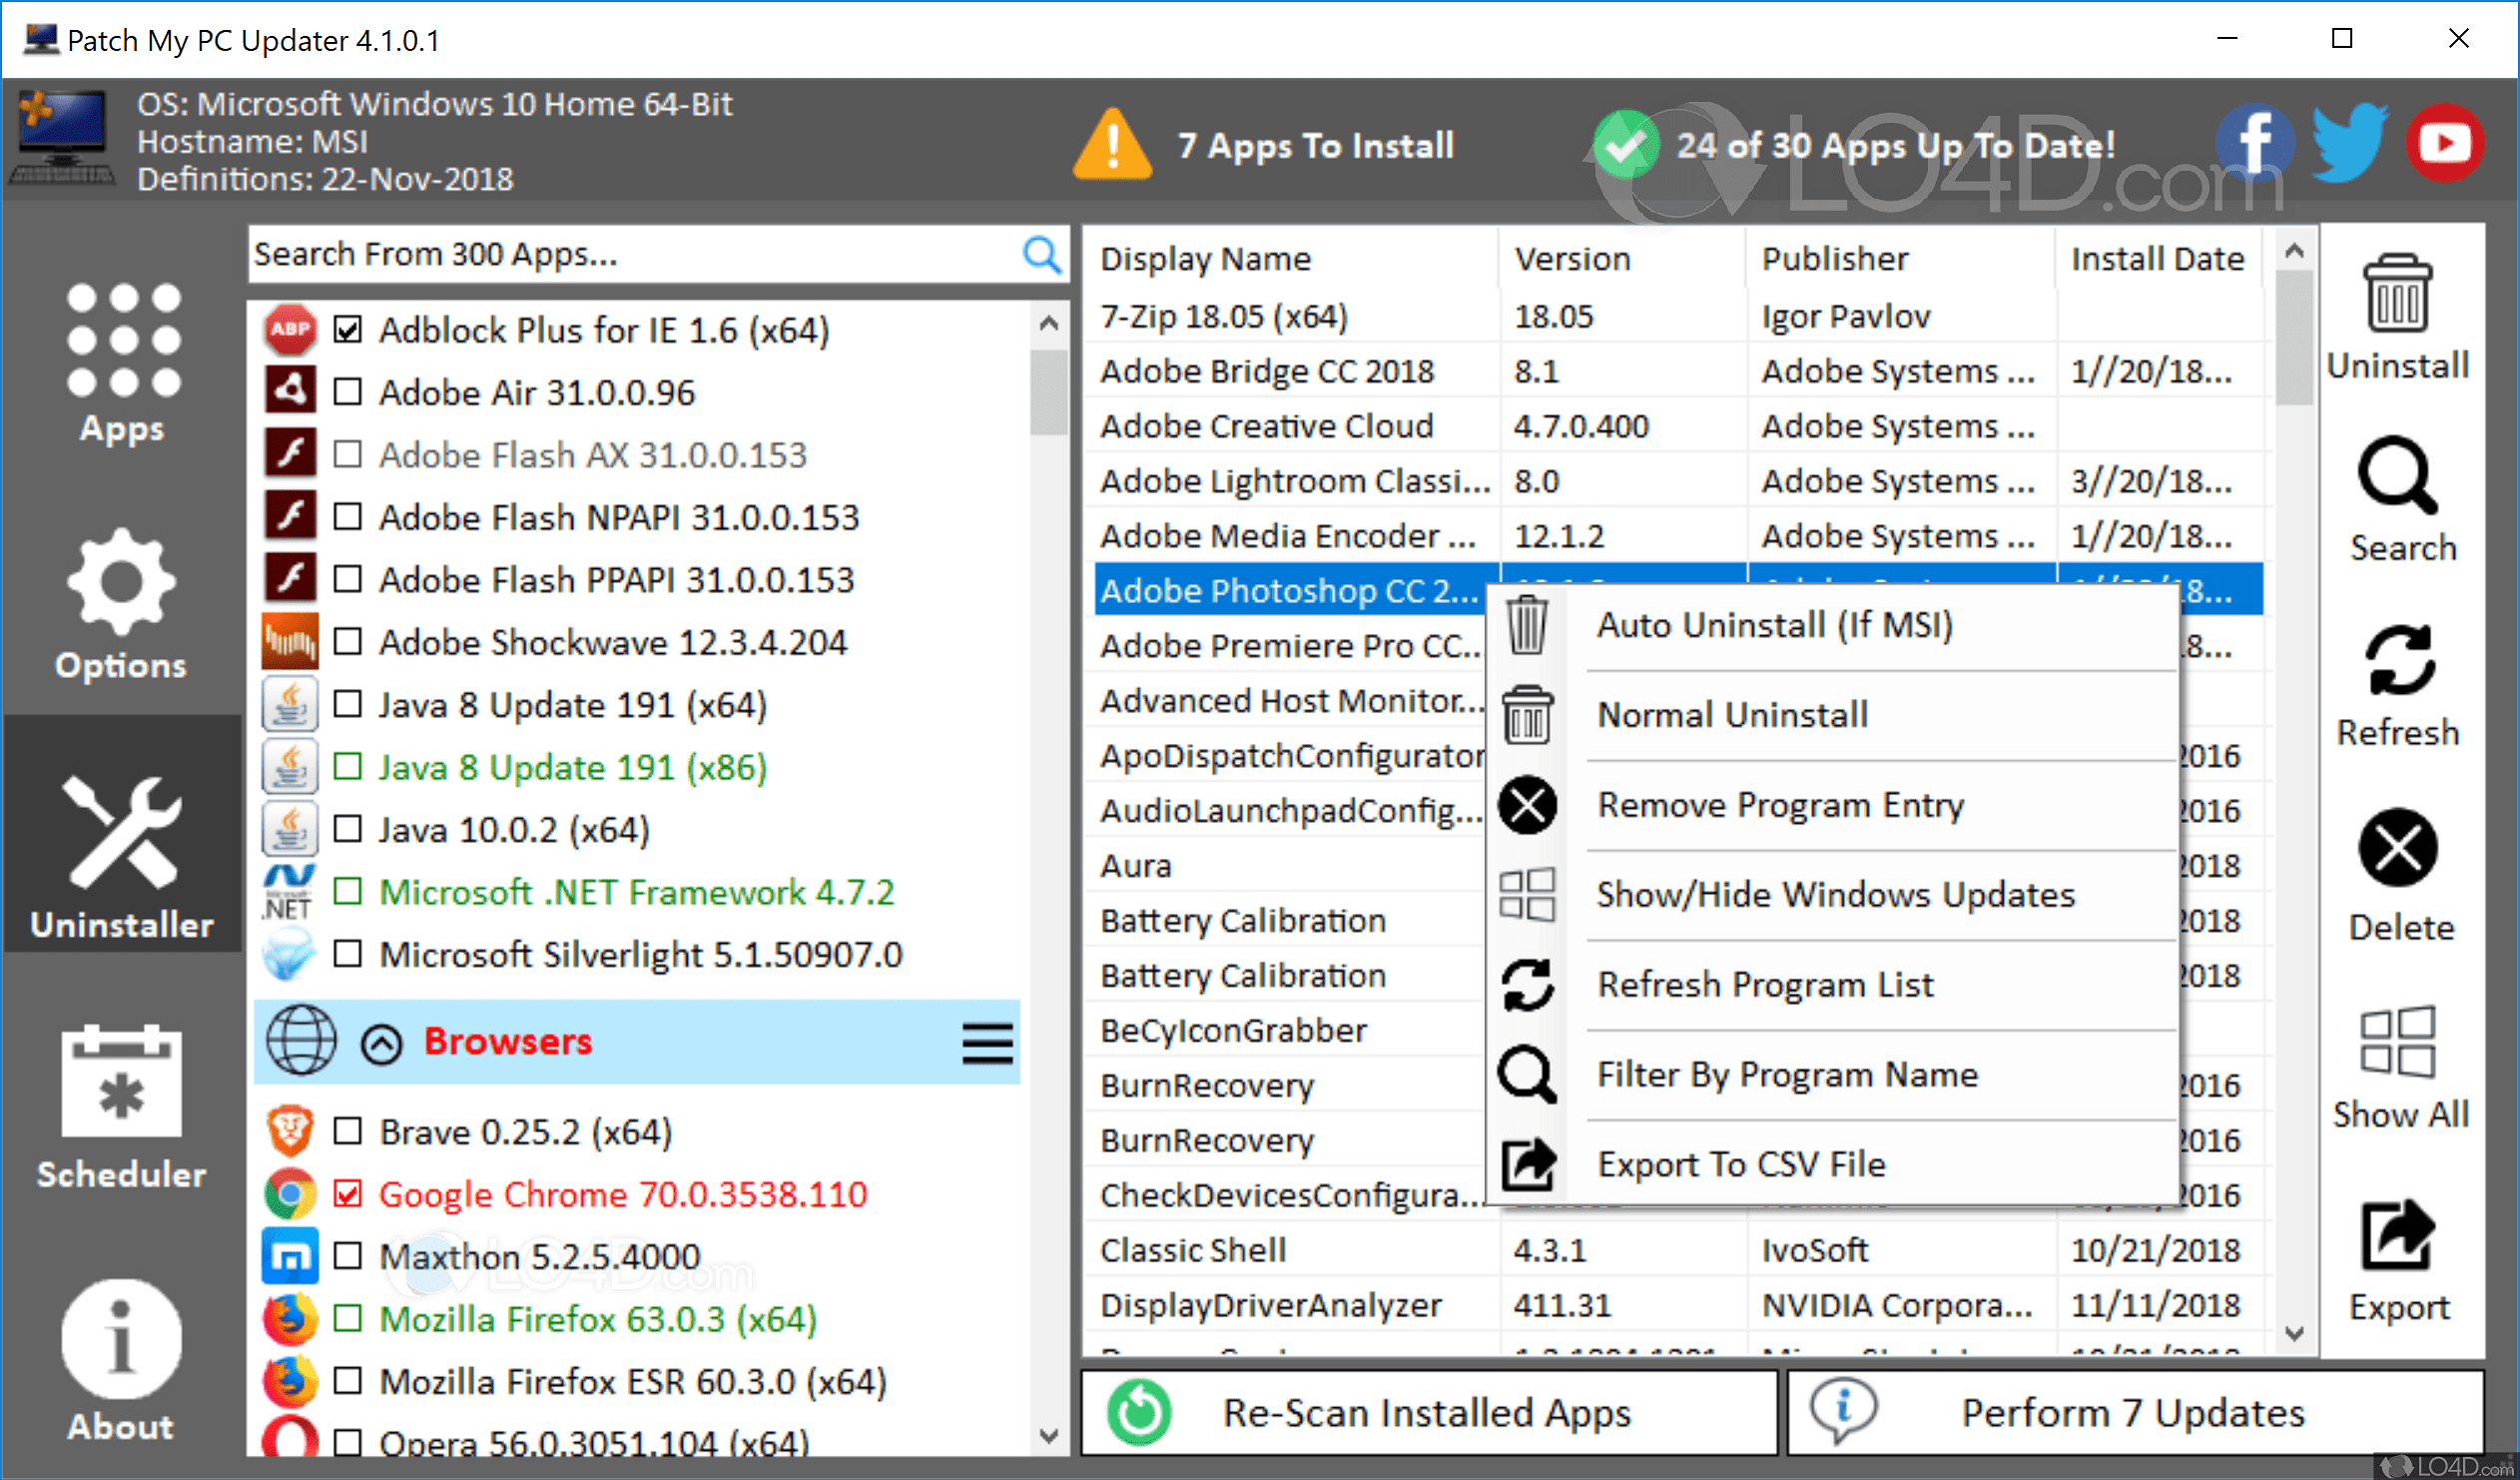This screenshot has width=2520, height=1480.
Task: Open the Facebook page icon
Action: pos(2254,143)
